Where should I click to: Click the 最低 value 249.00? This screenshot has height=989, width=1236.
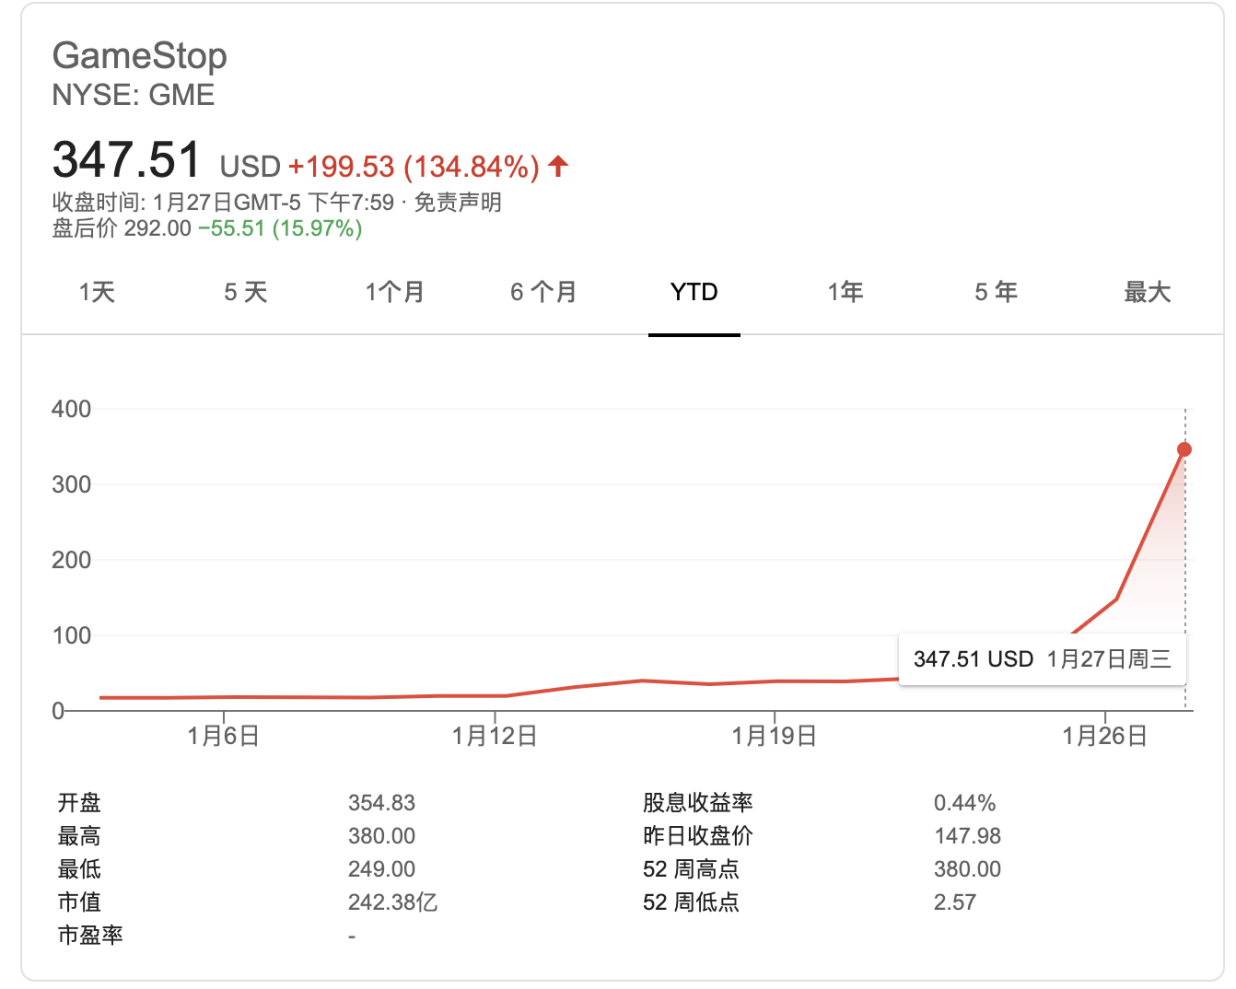coord(381,869)
